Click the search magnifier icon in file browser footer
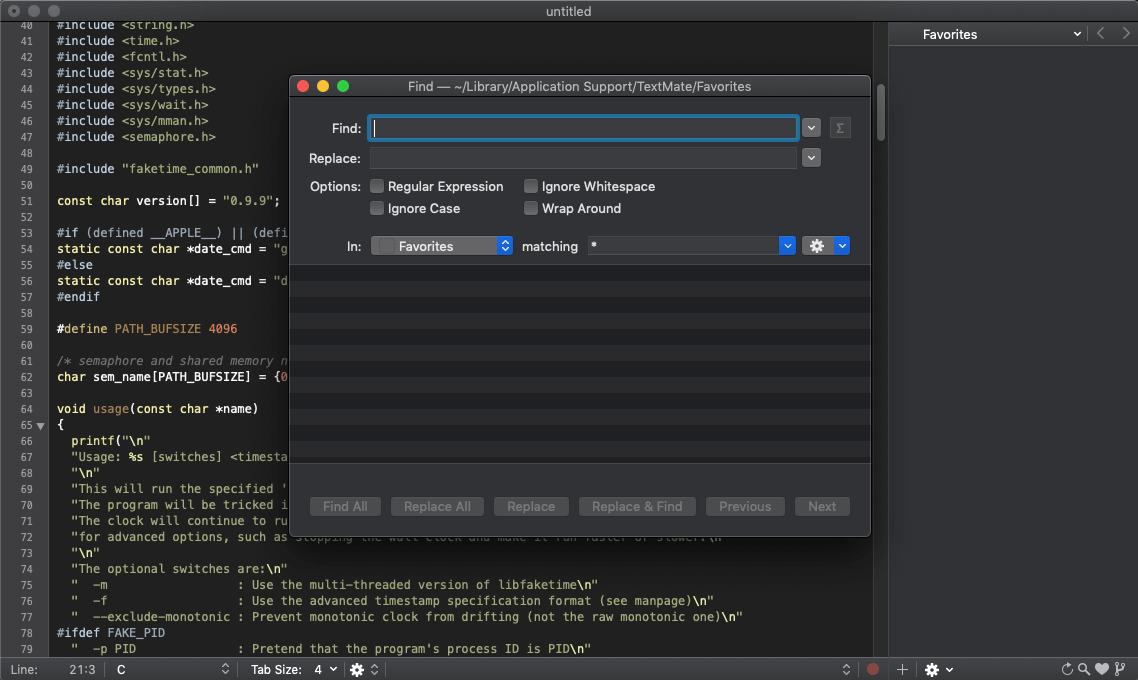 pos(1083,669)
